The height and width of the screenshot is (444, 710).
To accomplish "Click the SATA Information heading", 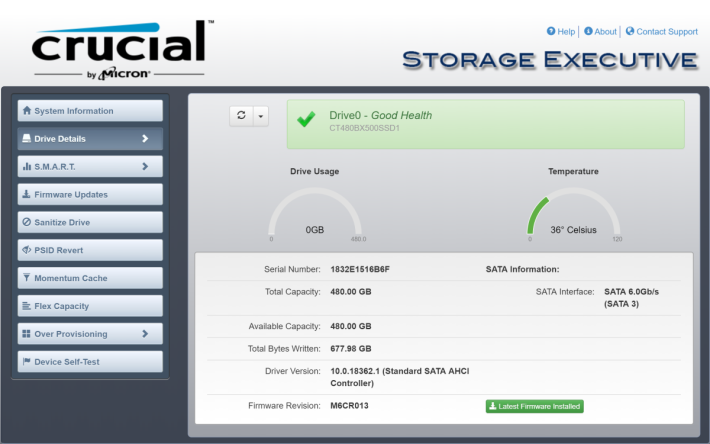I will (523, 269).
